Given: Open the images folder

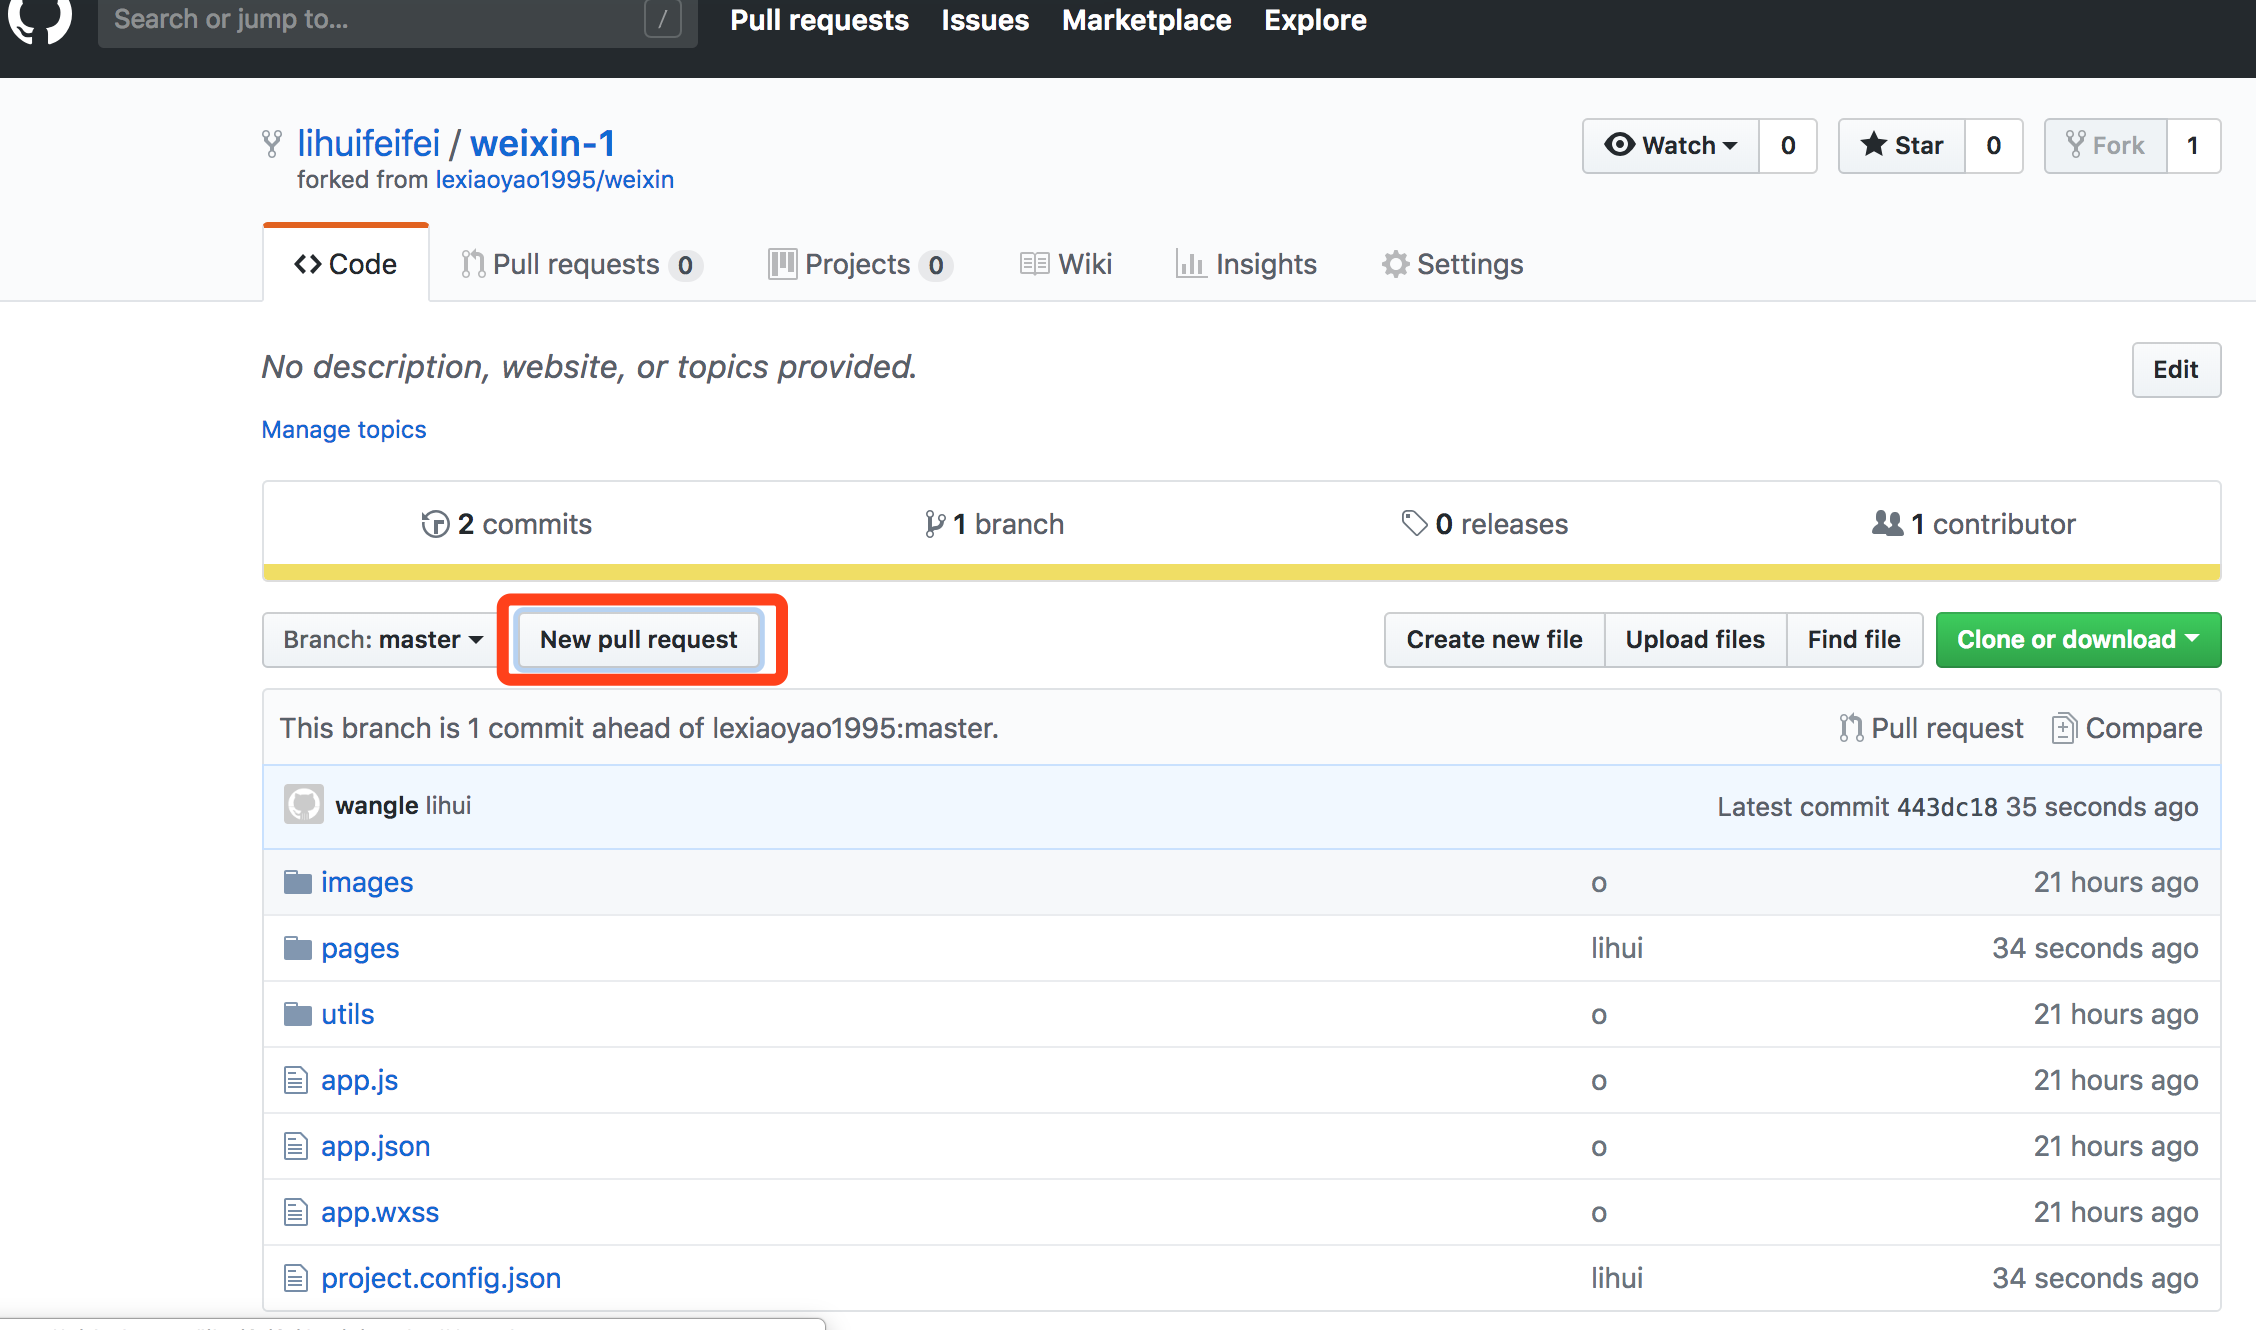Looking at the screenshot, I should [367, 882].
